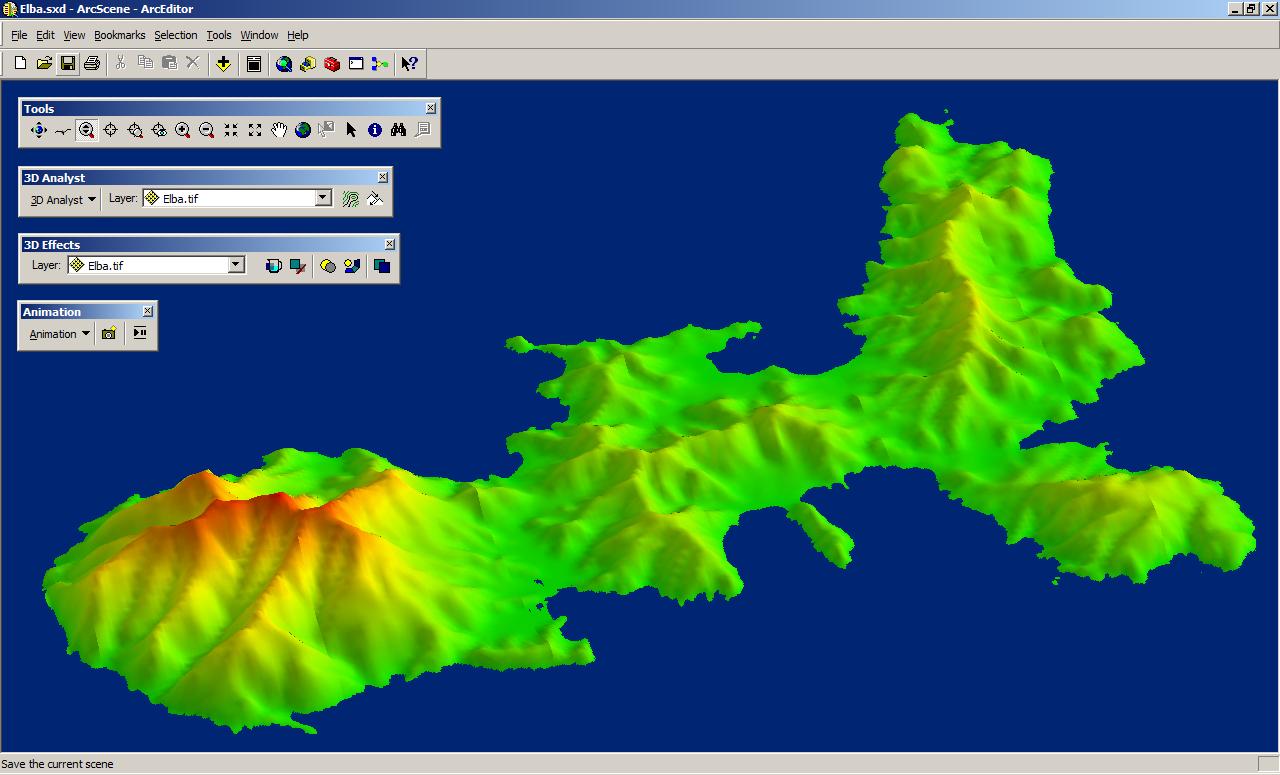Click the Copy icon

[145, 64]
